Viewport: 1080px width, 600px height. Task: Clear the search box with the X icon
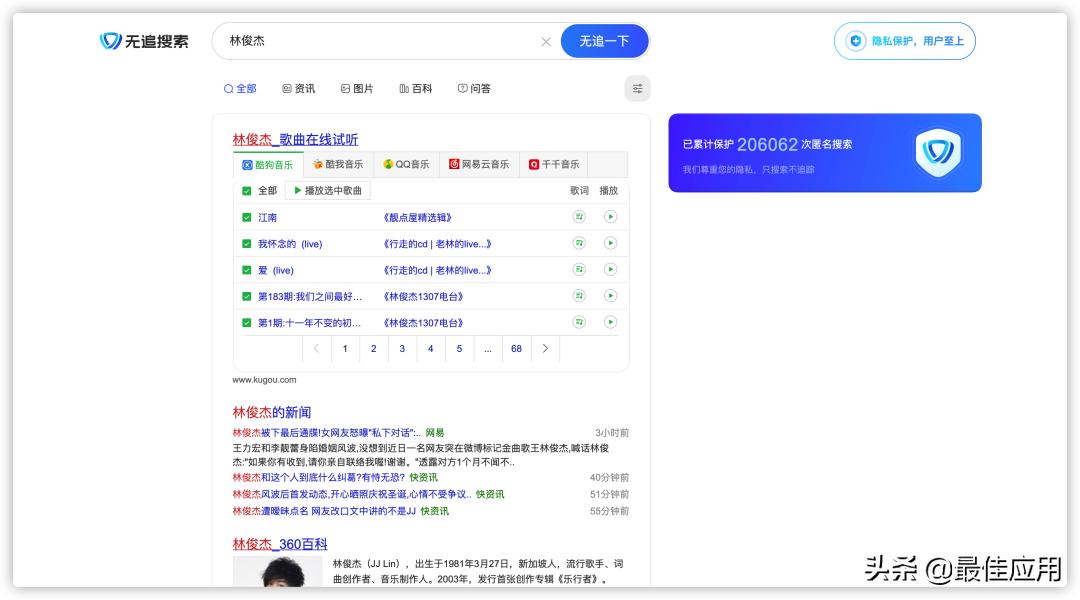[546, 41]
